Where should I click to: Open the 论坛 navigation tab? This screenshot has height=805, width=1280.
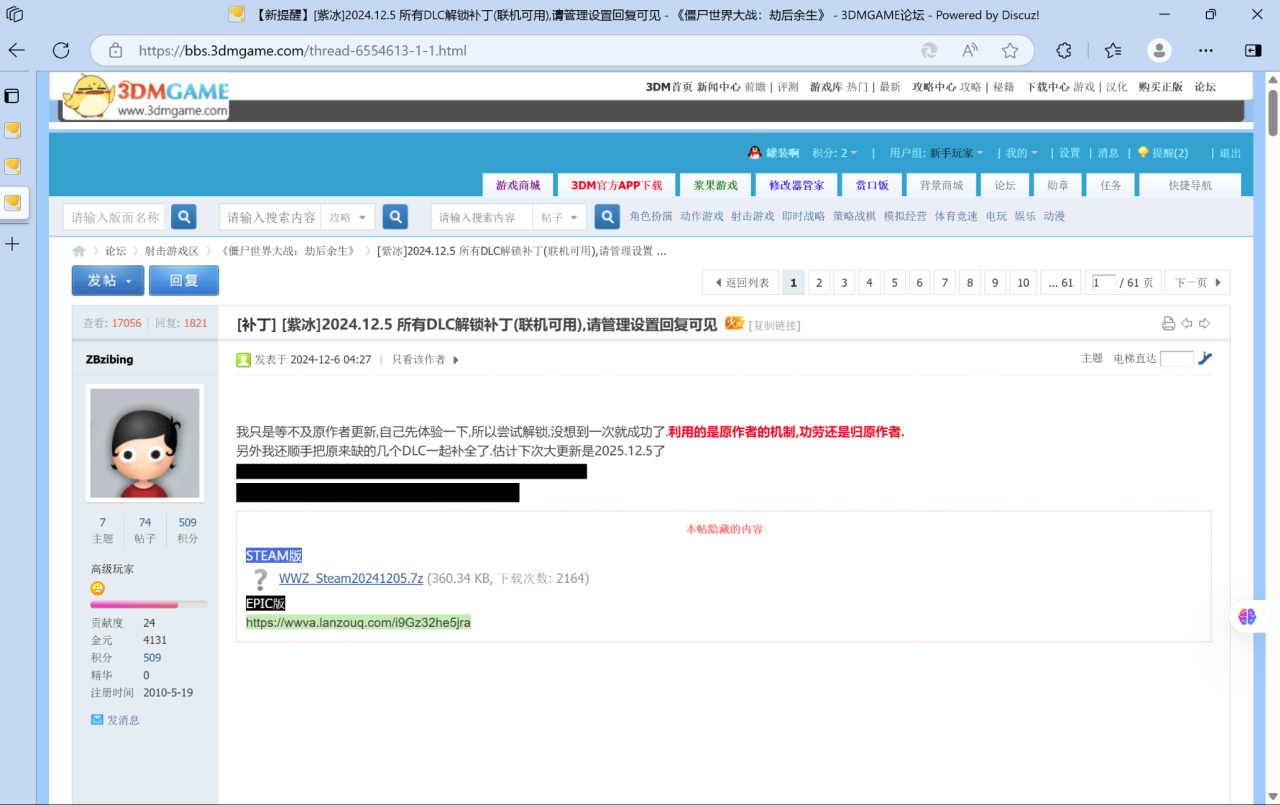pyautogui.click(x=1005, y=185)
